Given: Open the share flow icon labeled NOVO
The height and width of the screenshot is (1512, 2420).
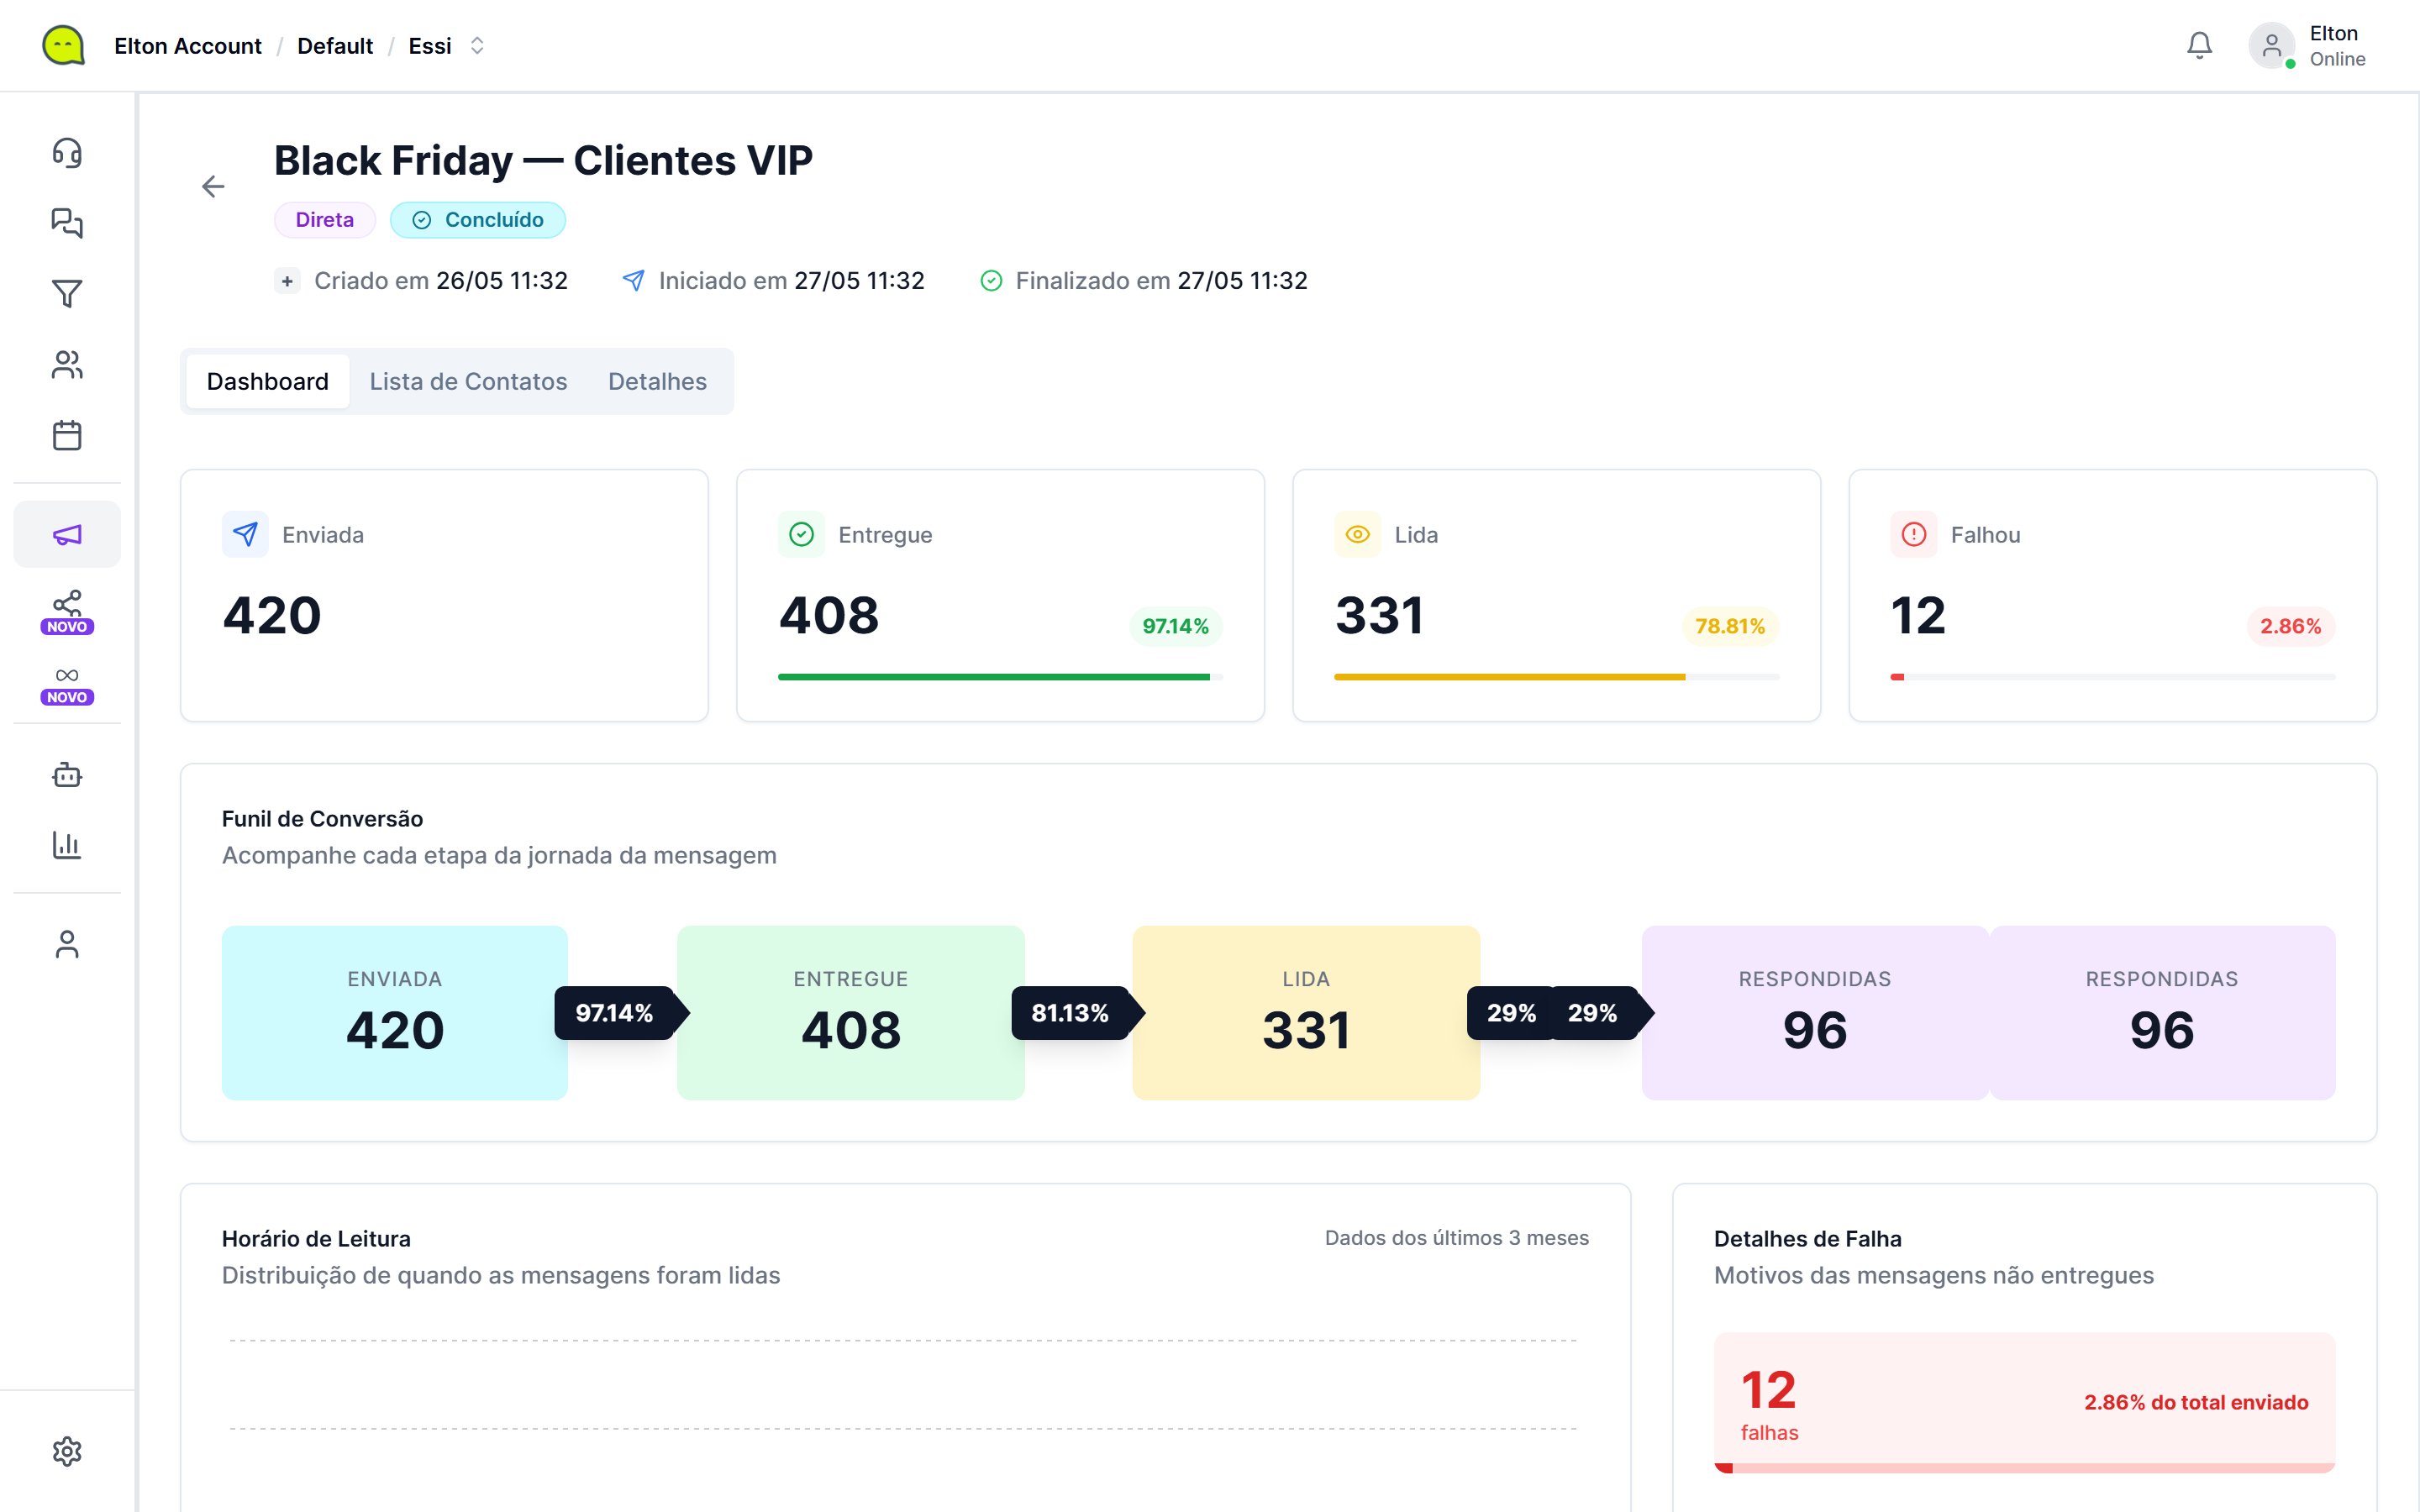Looking at the screenshot, I should click(67, 611).
